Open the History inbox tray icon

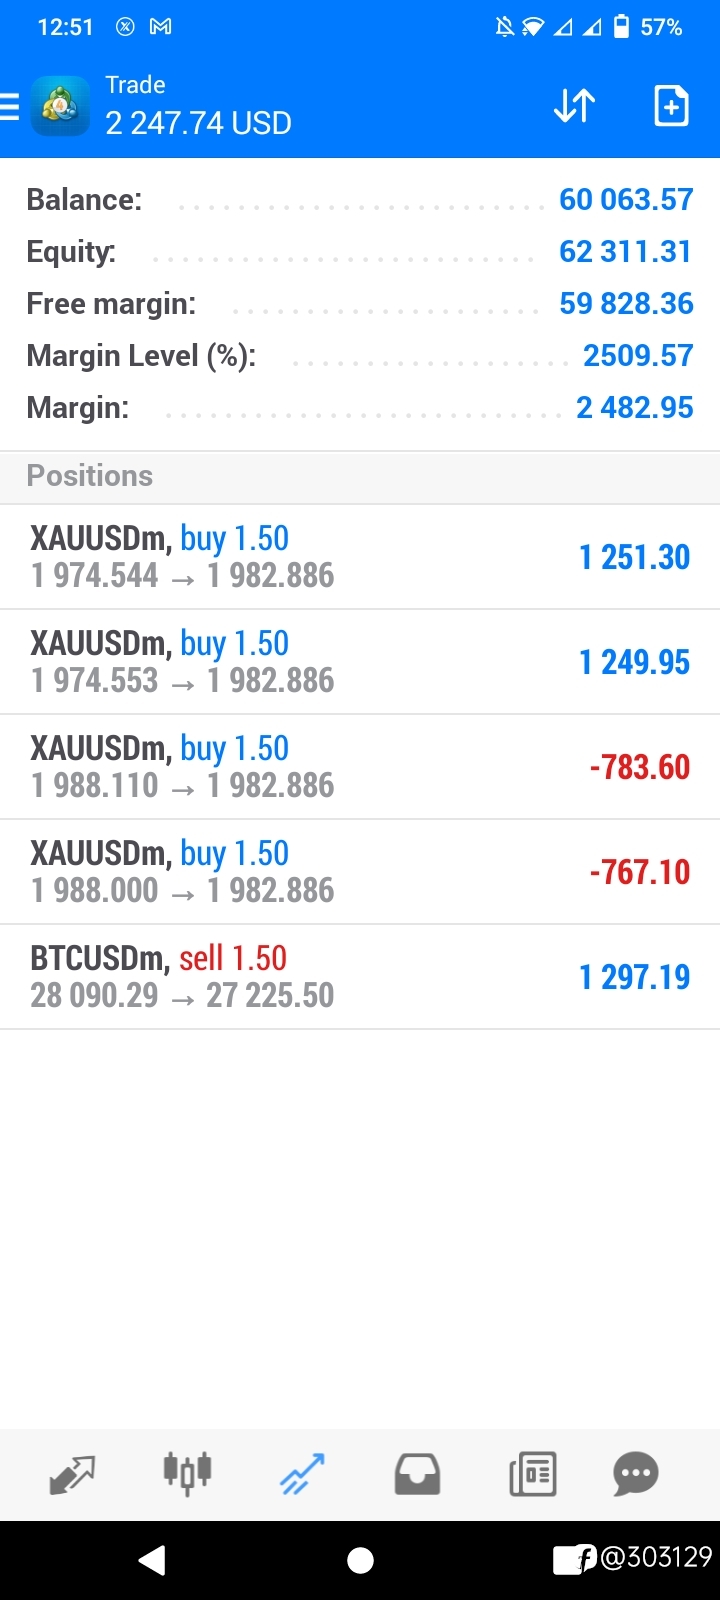click(x=417, y=1474)
